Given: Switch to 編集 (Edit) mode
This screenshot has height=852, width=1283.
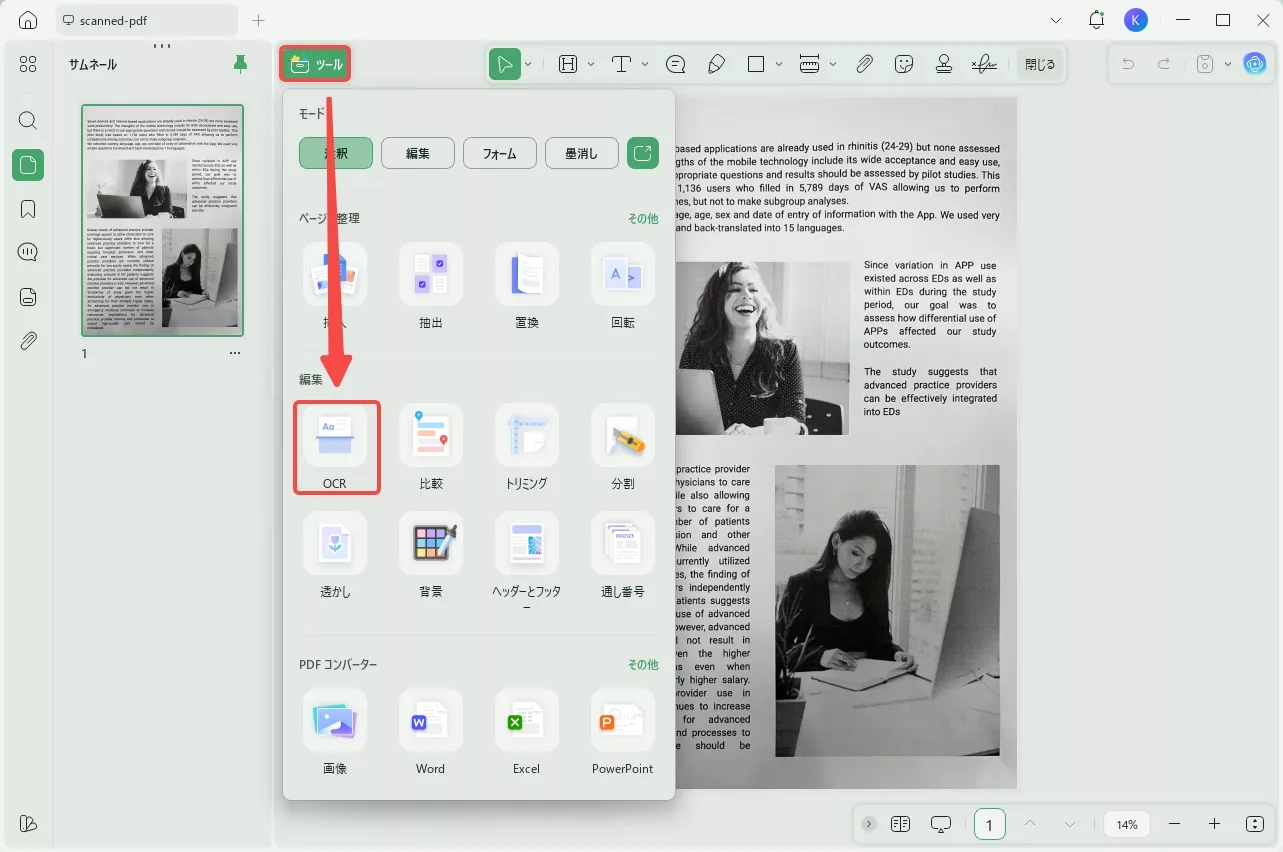Looking at the screenshot, I should pyautogui.click(x=417, y=152).
